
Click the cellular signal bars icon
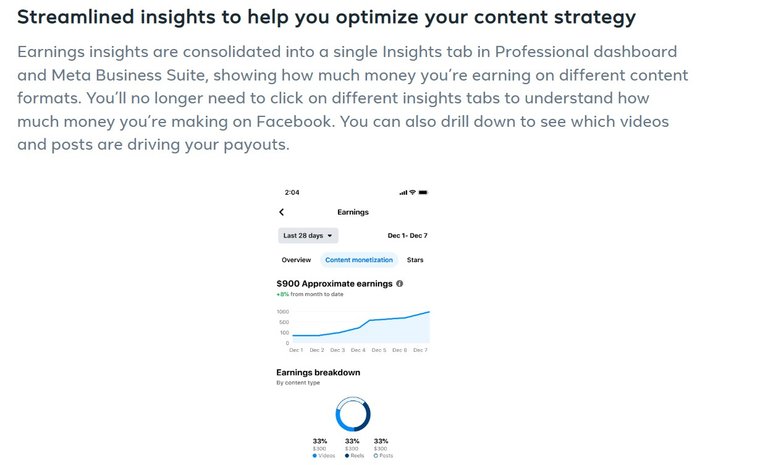tap(403, 193)
